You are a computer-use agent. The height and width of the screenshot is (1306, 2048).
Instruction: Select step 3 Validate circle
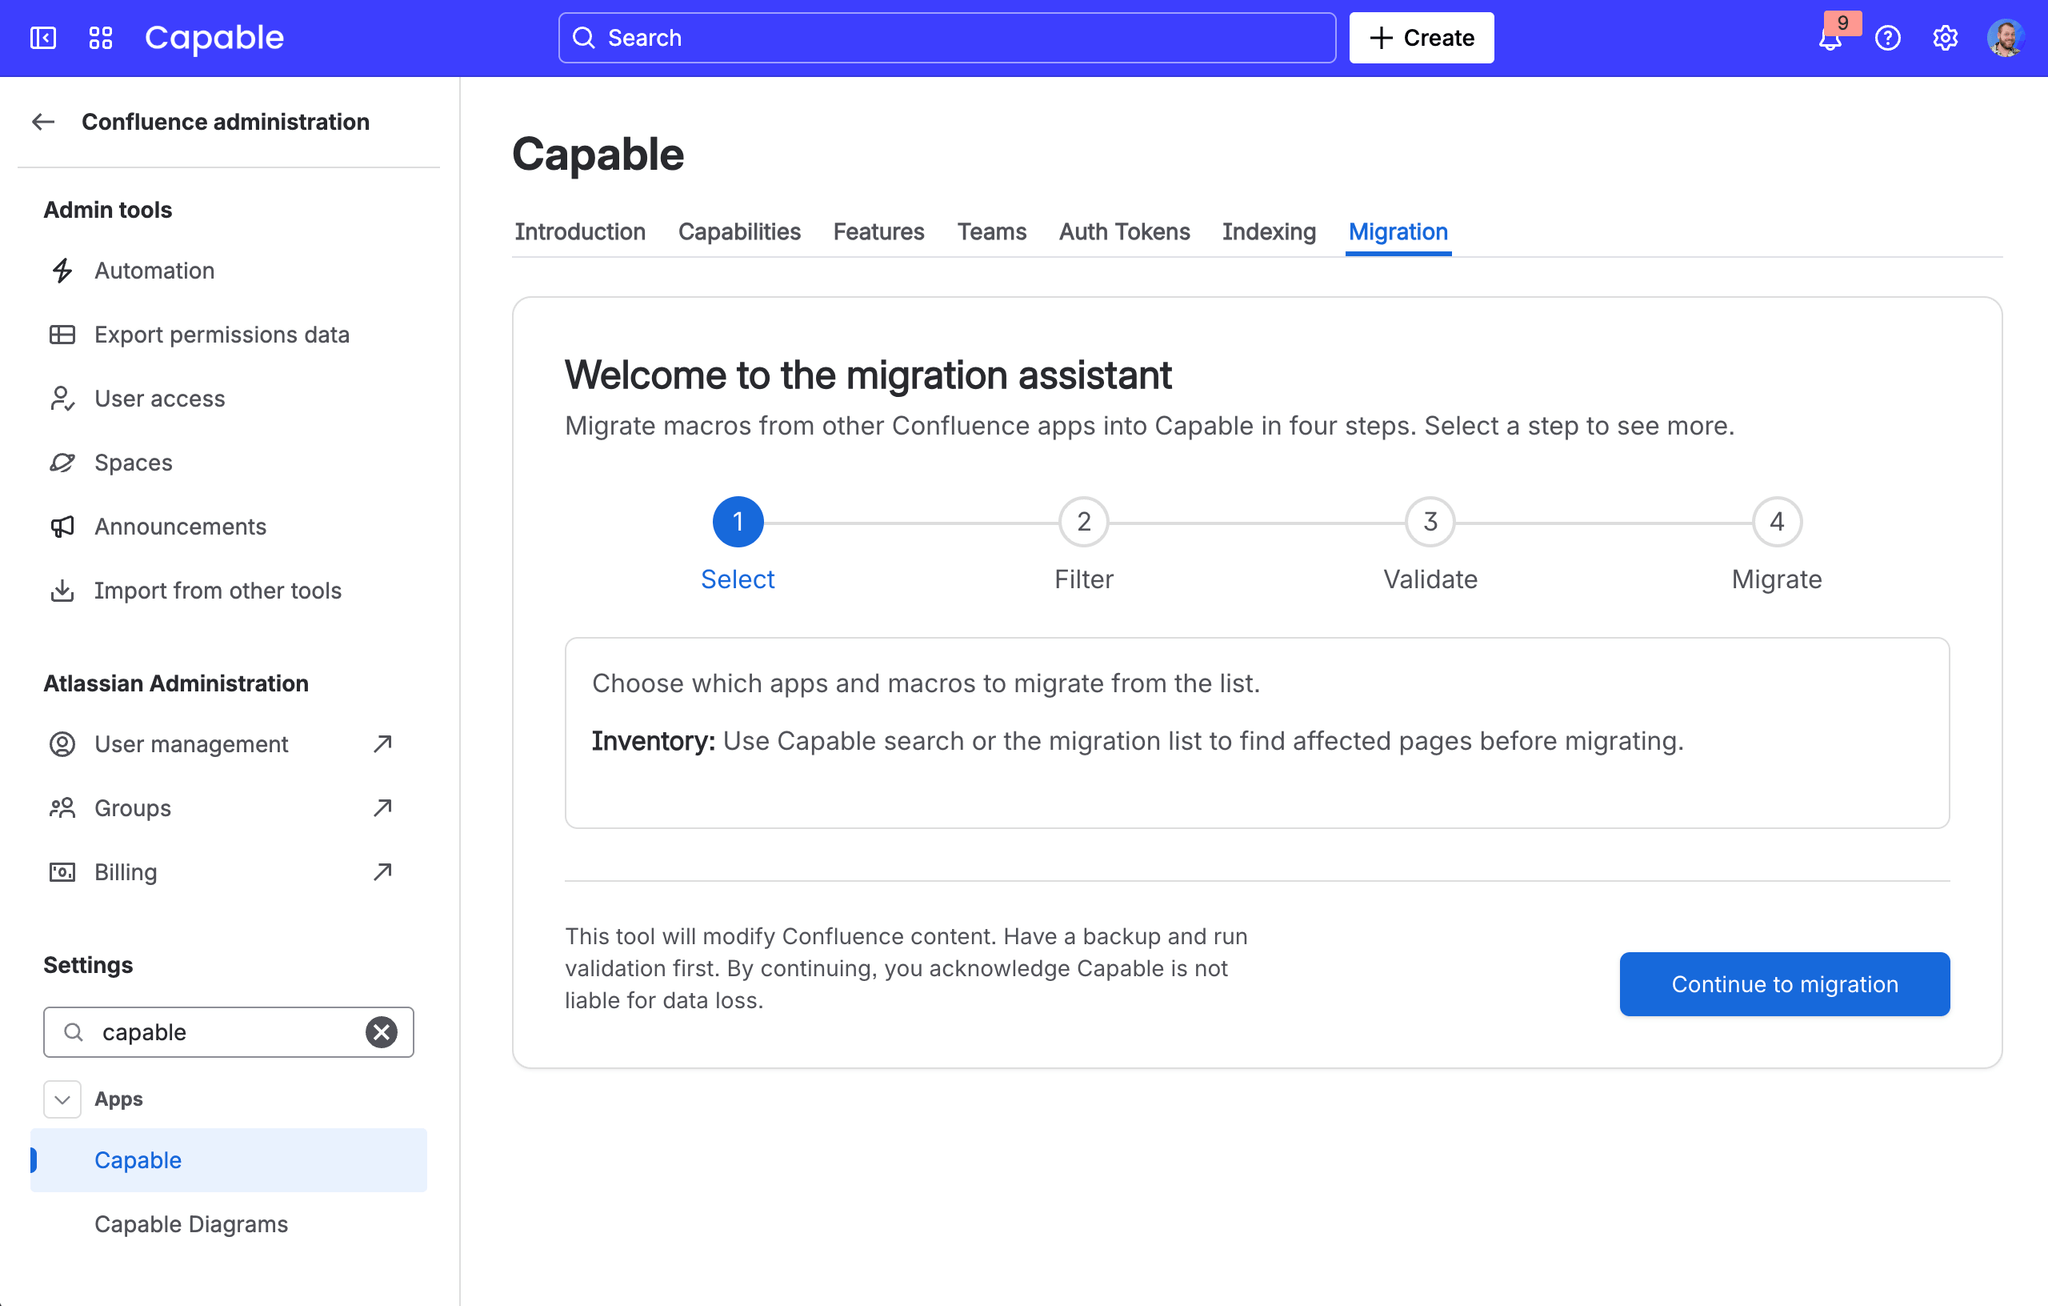point(1430,522)
